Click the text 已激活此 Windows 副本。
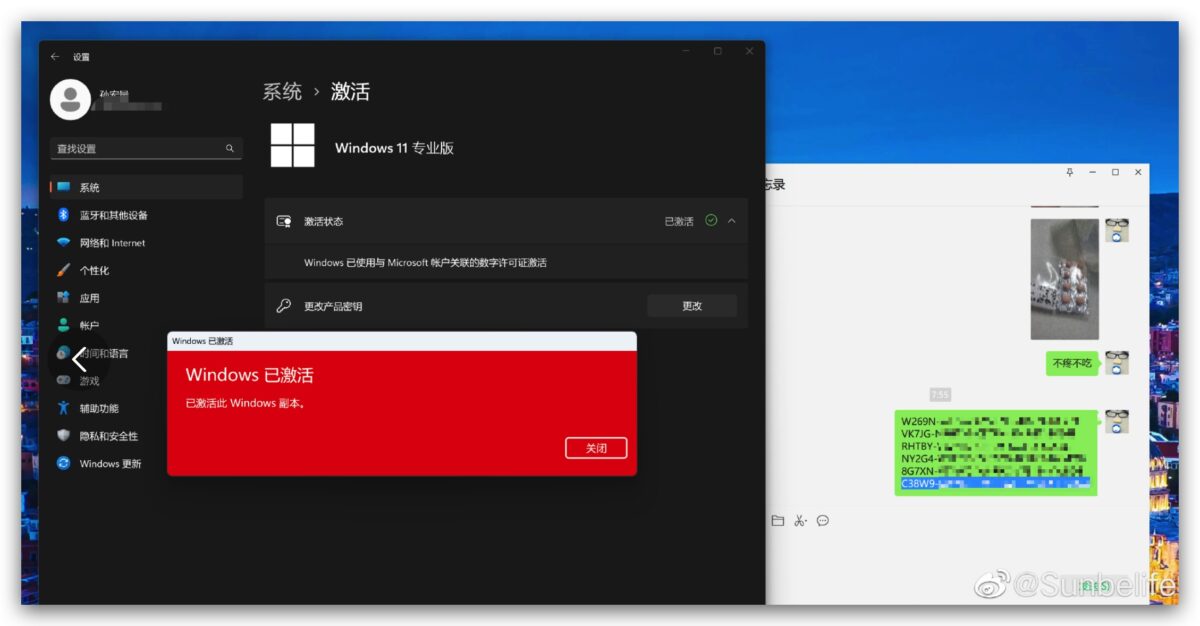Viewport: 1200px width, 626px height. click(x=245, y=404)
